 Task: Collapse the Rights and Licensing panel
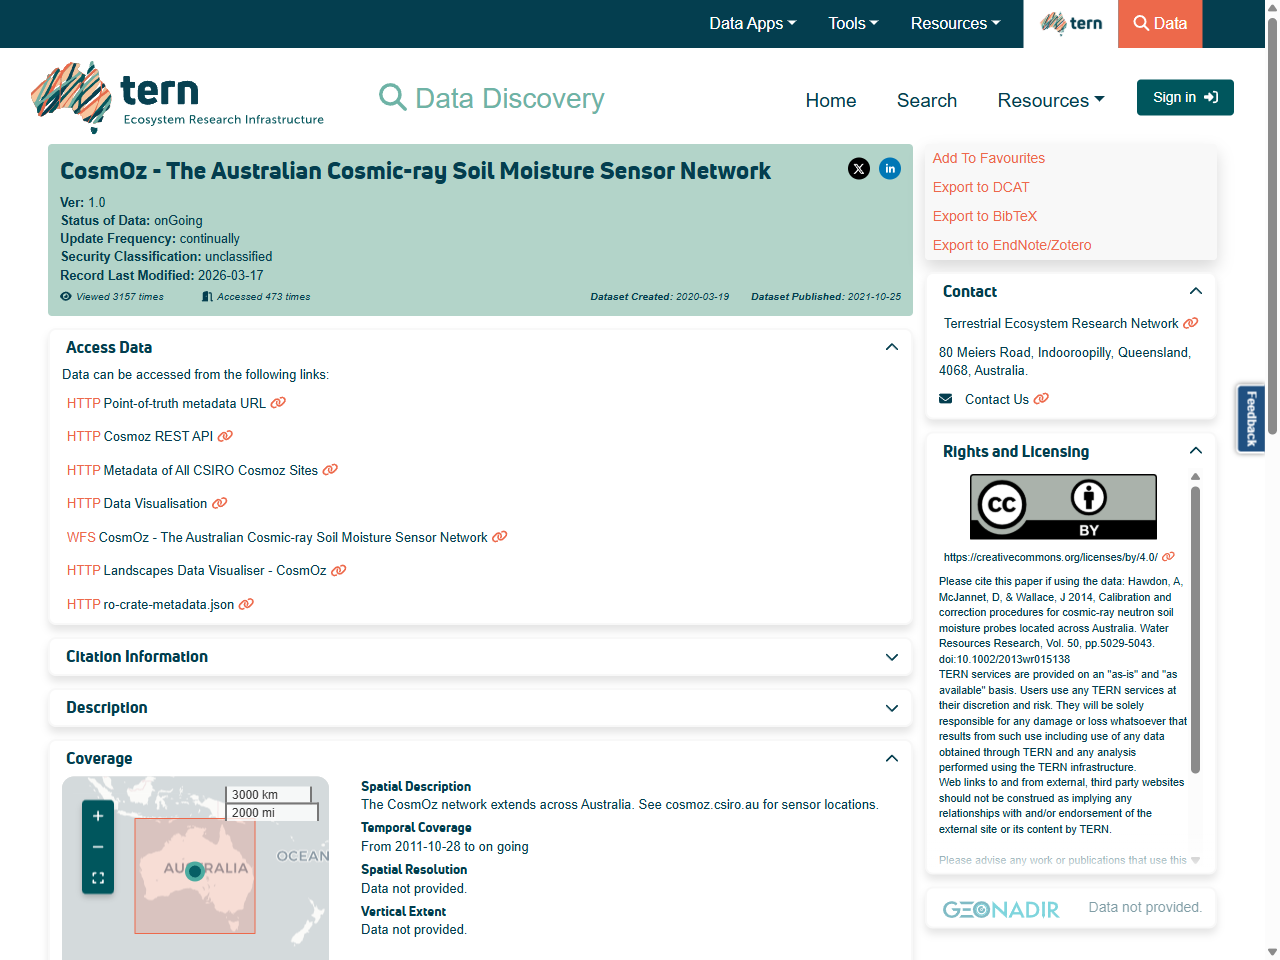(x=1195, y=451)
